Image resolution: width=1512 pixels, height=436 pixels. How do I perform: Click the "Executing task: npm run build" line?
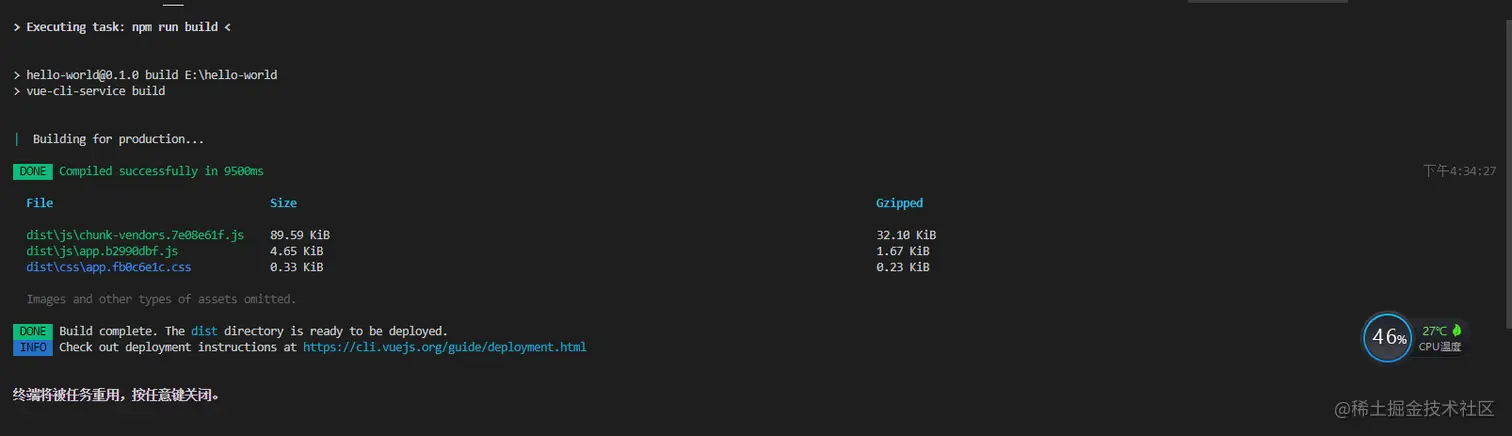tap(122, 27)
